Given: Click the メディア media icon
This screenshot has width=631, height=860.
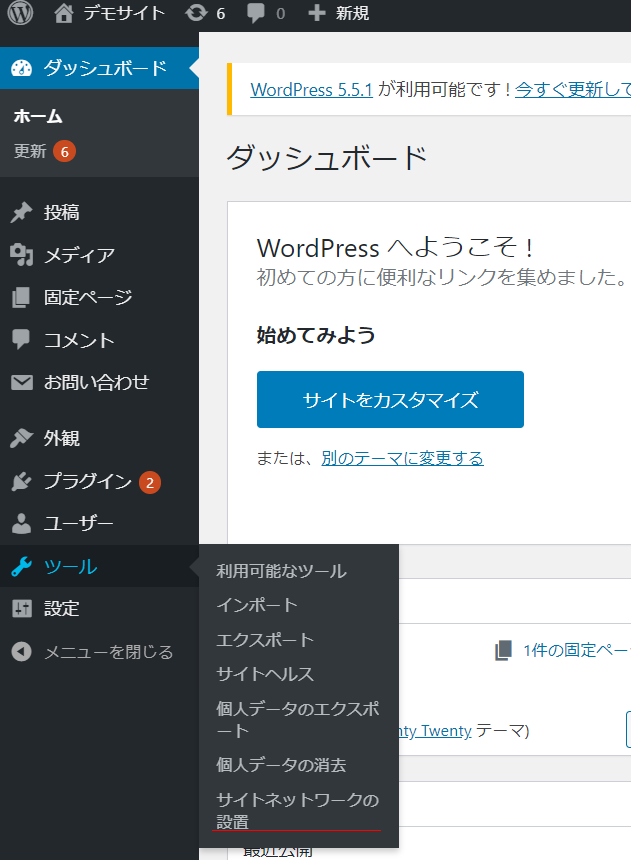Looking at the screenshot, I should click(x=22, y=254).
